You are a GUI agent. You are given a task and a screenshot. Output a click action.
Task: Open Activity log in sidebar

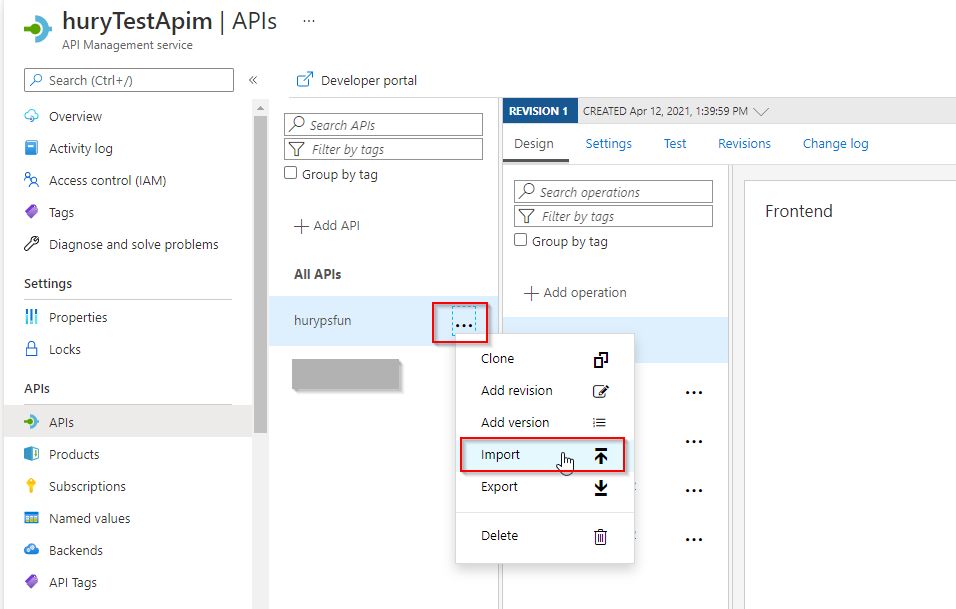point(80,149)
